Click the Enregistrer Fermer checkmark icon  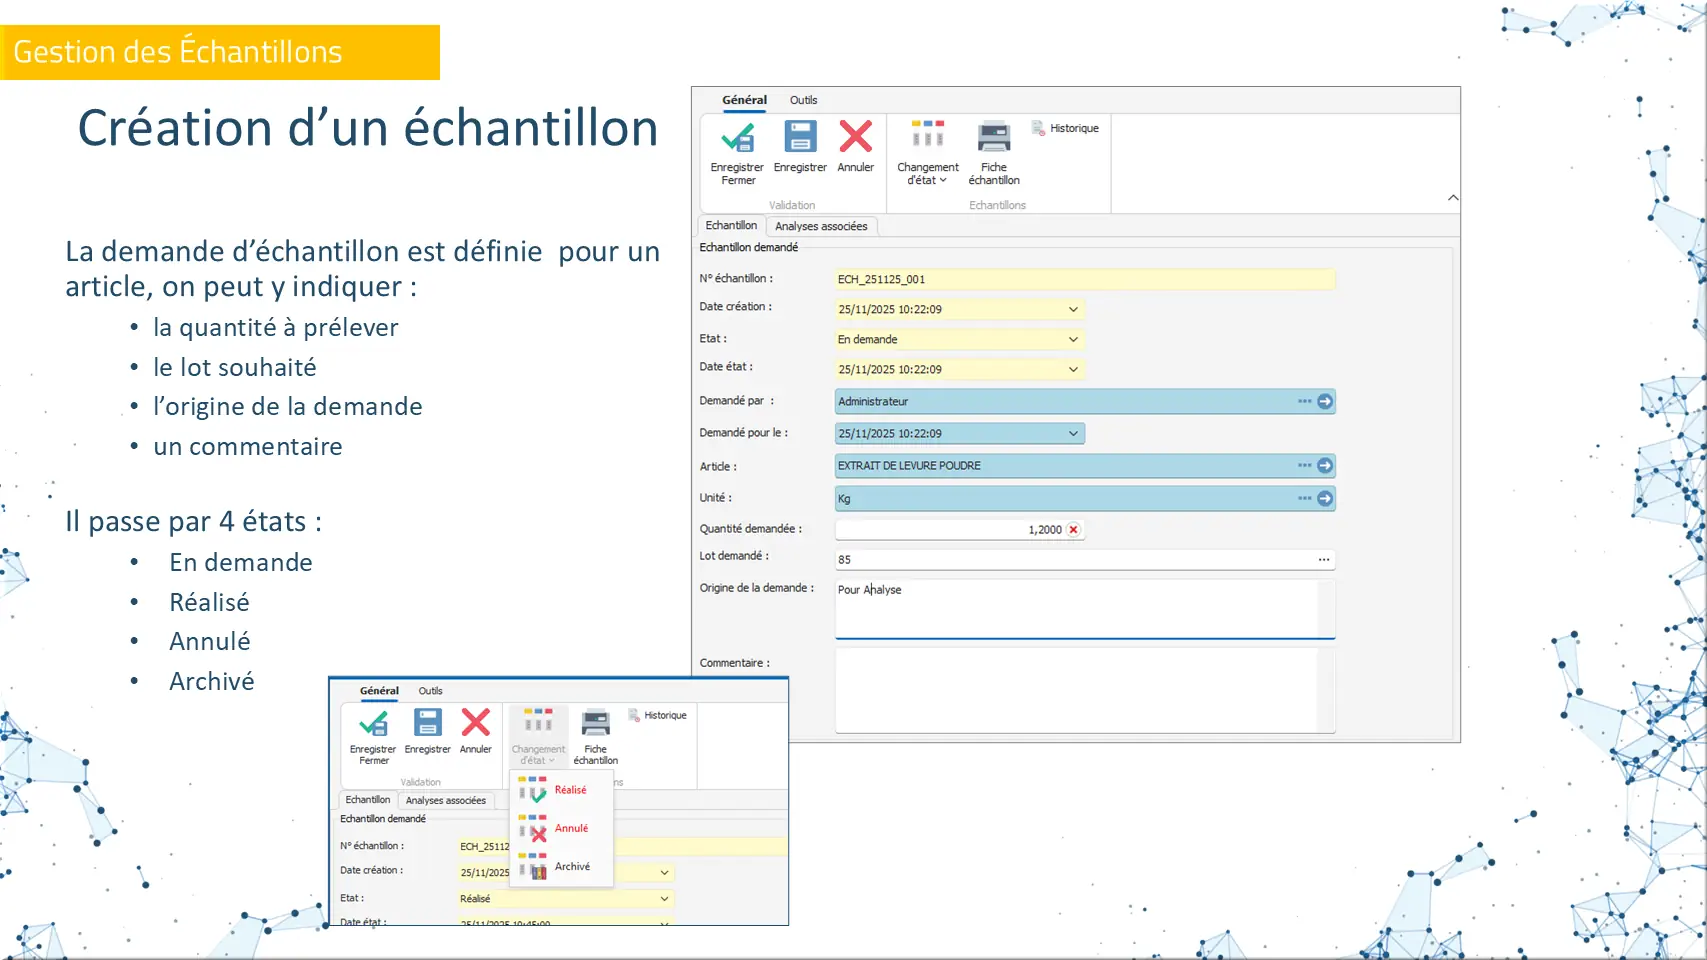click(x=738, y=138)
